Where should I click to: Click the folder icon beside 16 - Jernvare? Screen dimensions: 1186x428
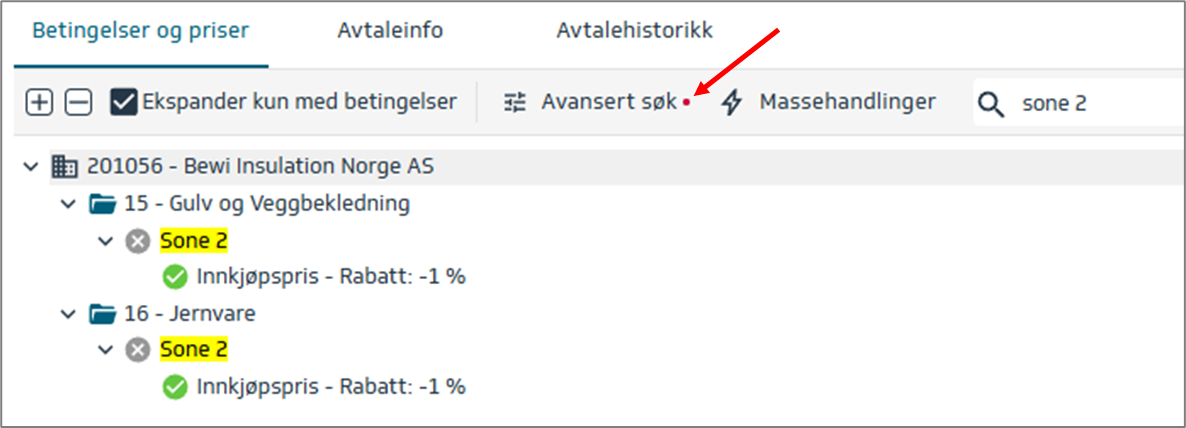tap(102, 314)
